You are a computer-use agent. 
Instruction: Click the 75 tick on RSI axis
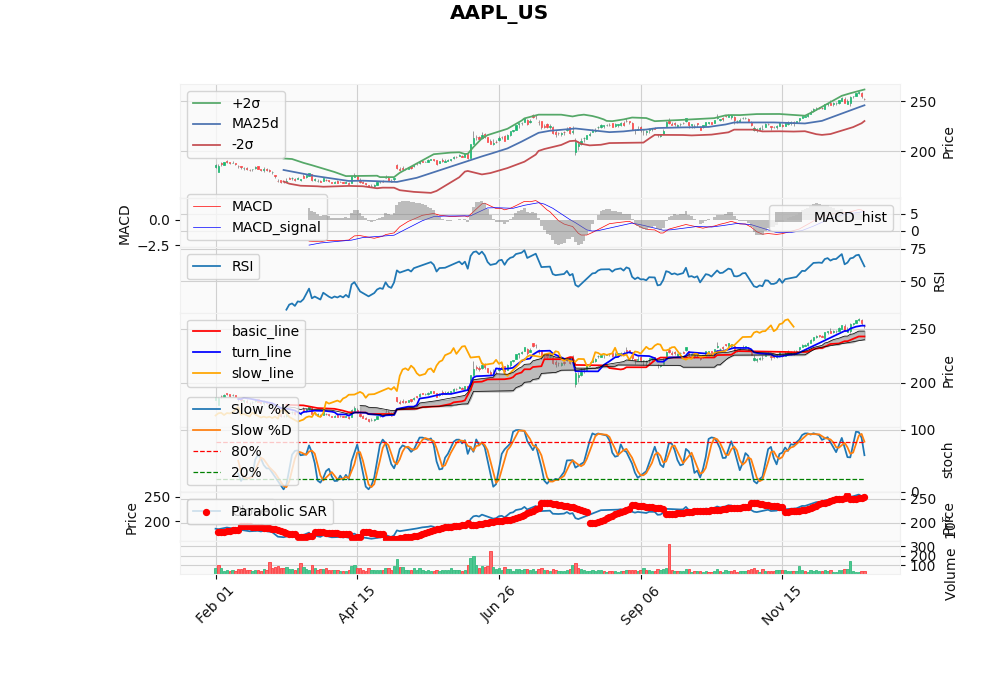pos(918,249)
